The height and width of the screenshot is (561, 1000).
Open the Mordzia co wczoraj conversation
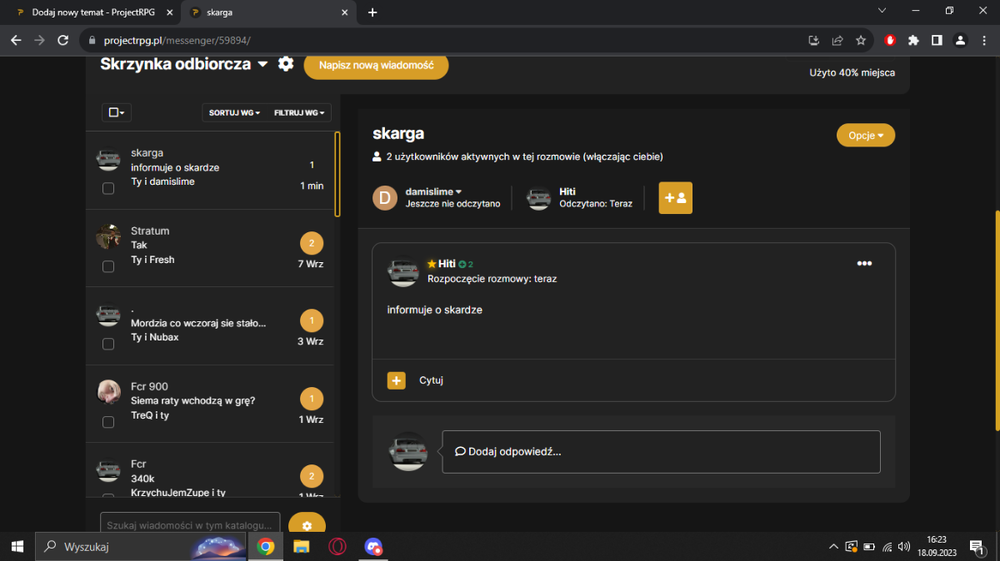click(x=210, y=326)
